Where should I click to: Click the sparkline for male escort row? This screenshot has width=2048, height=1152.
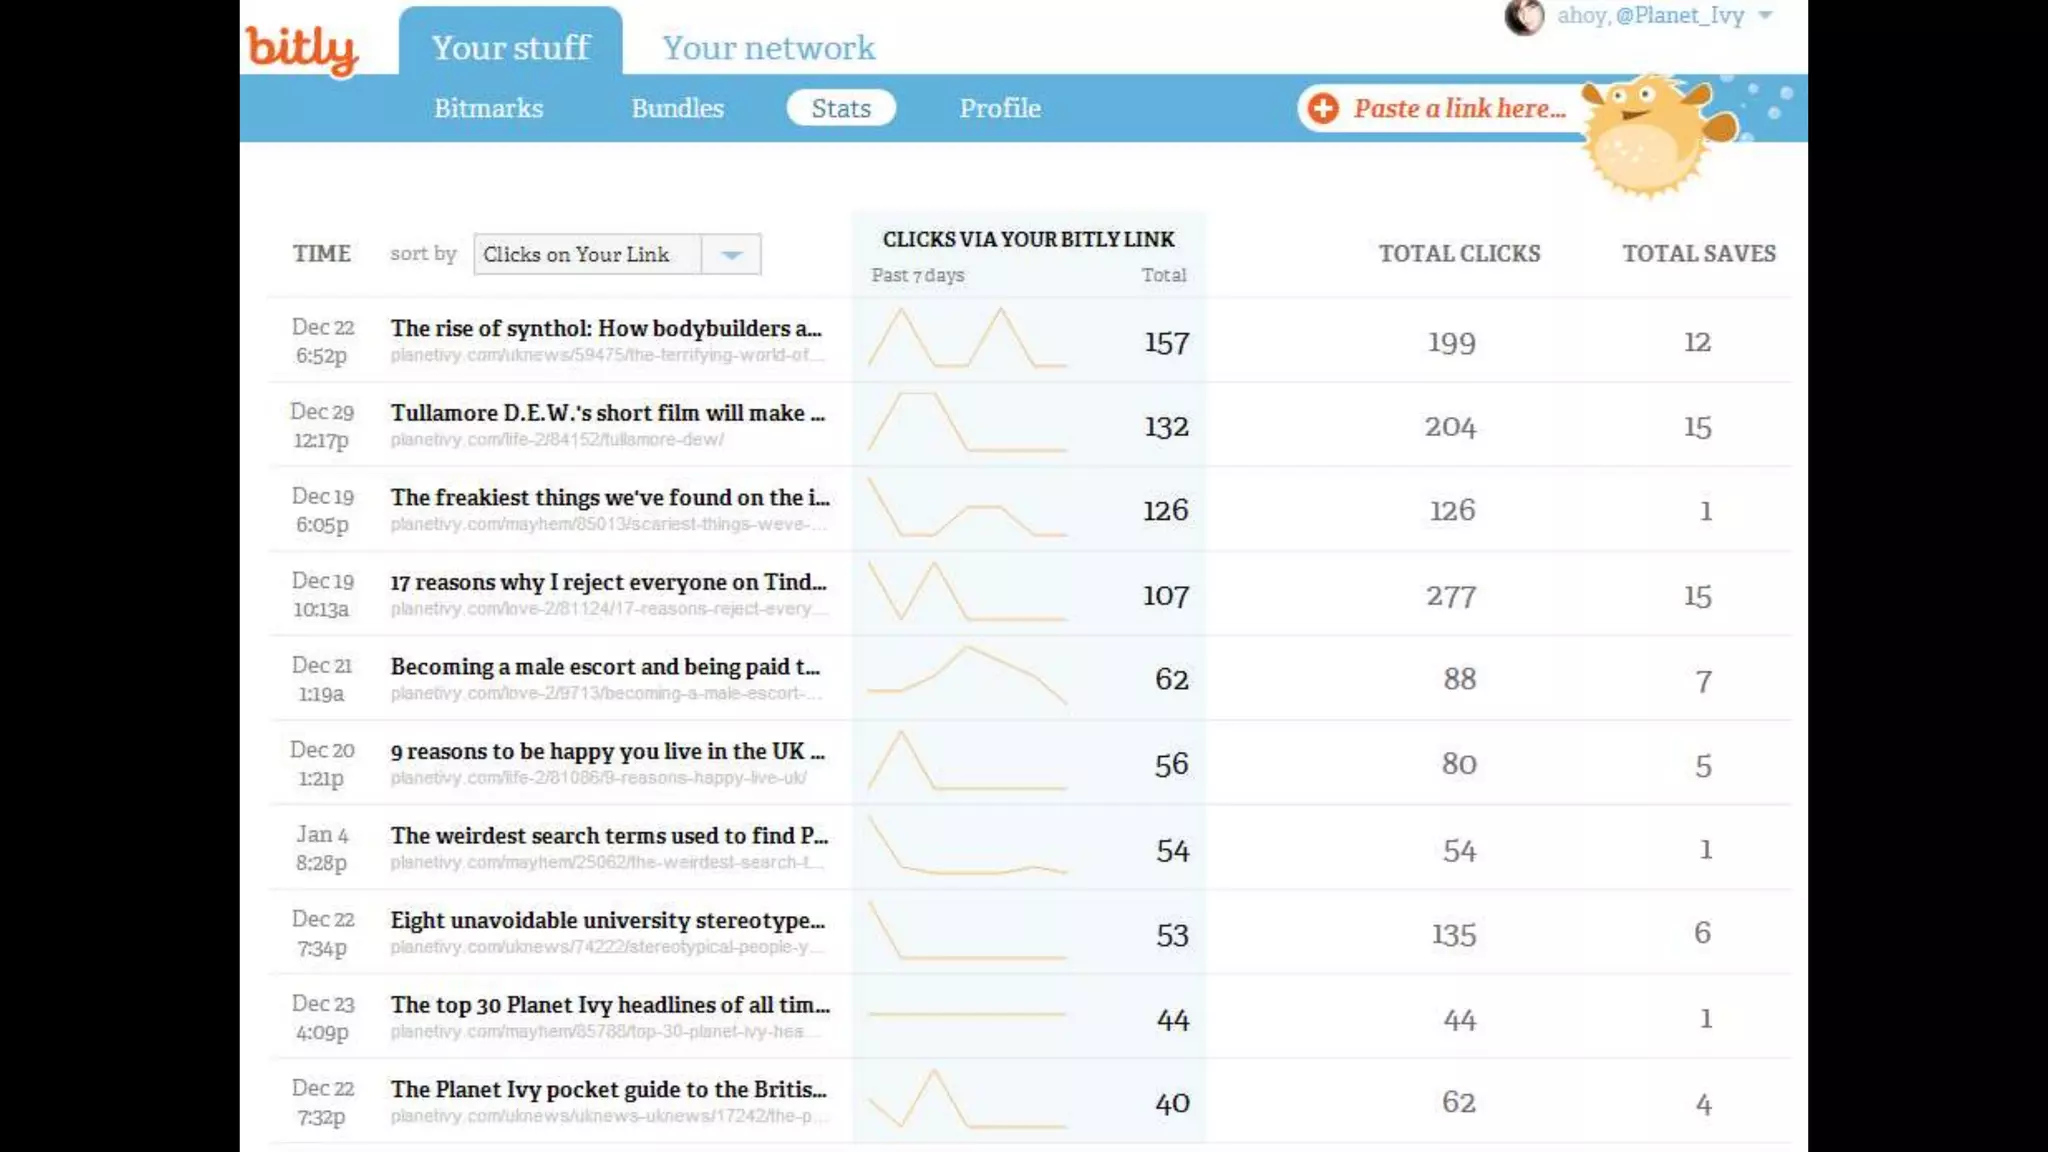click(966, 675)
